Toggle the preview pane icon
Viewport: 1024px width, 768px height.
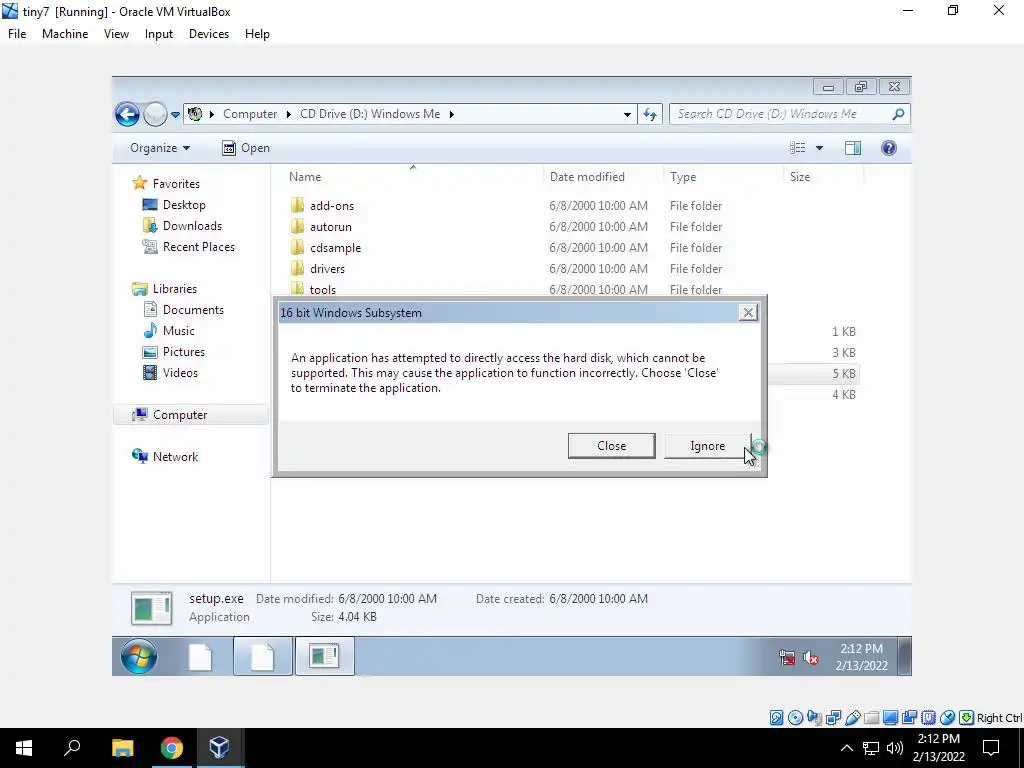pos(853,148)
